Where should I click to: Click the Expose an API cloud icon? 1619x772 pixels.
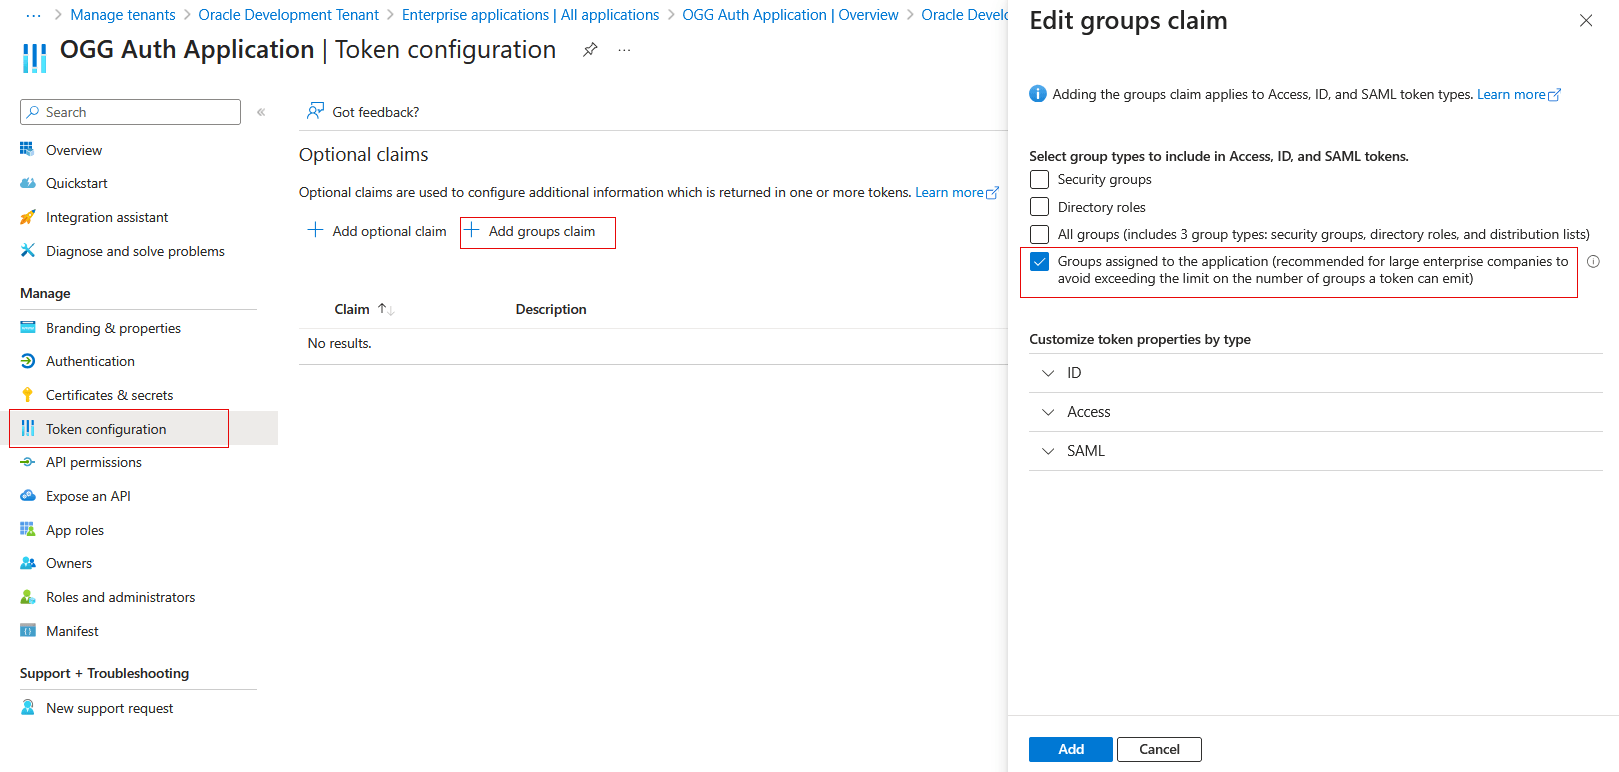click(x=28, y=496)
